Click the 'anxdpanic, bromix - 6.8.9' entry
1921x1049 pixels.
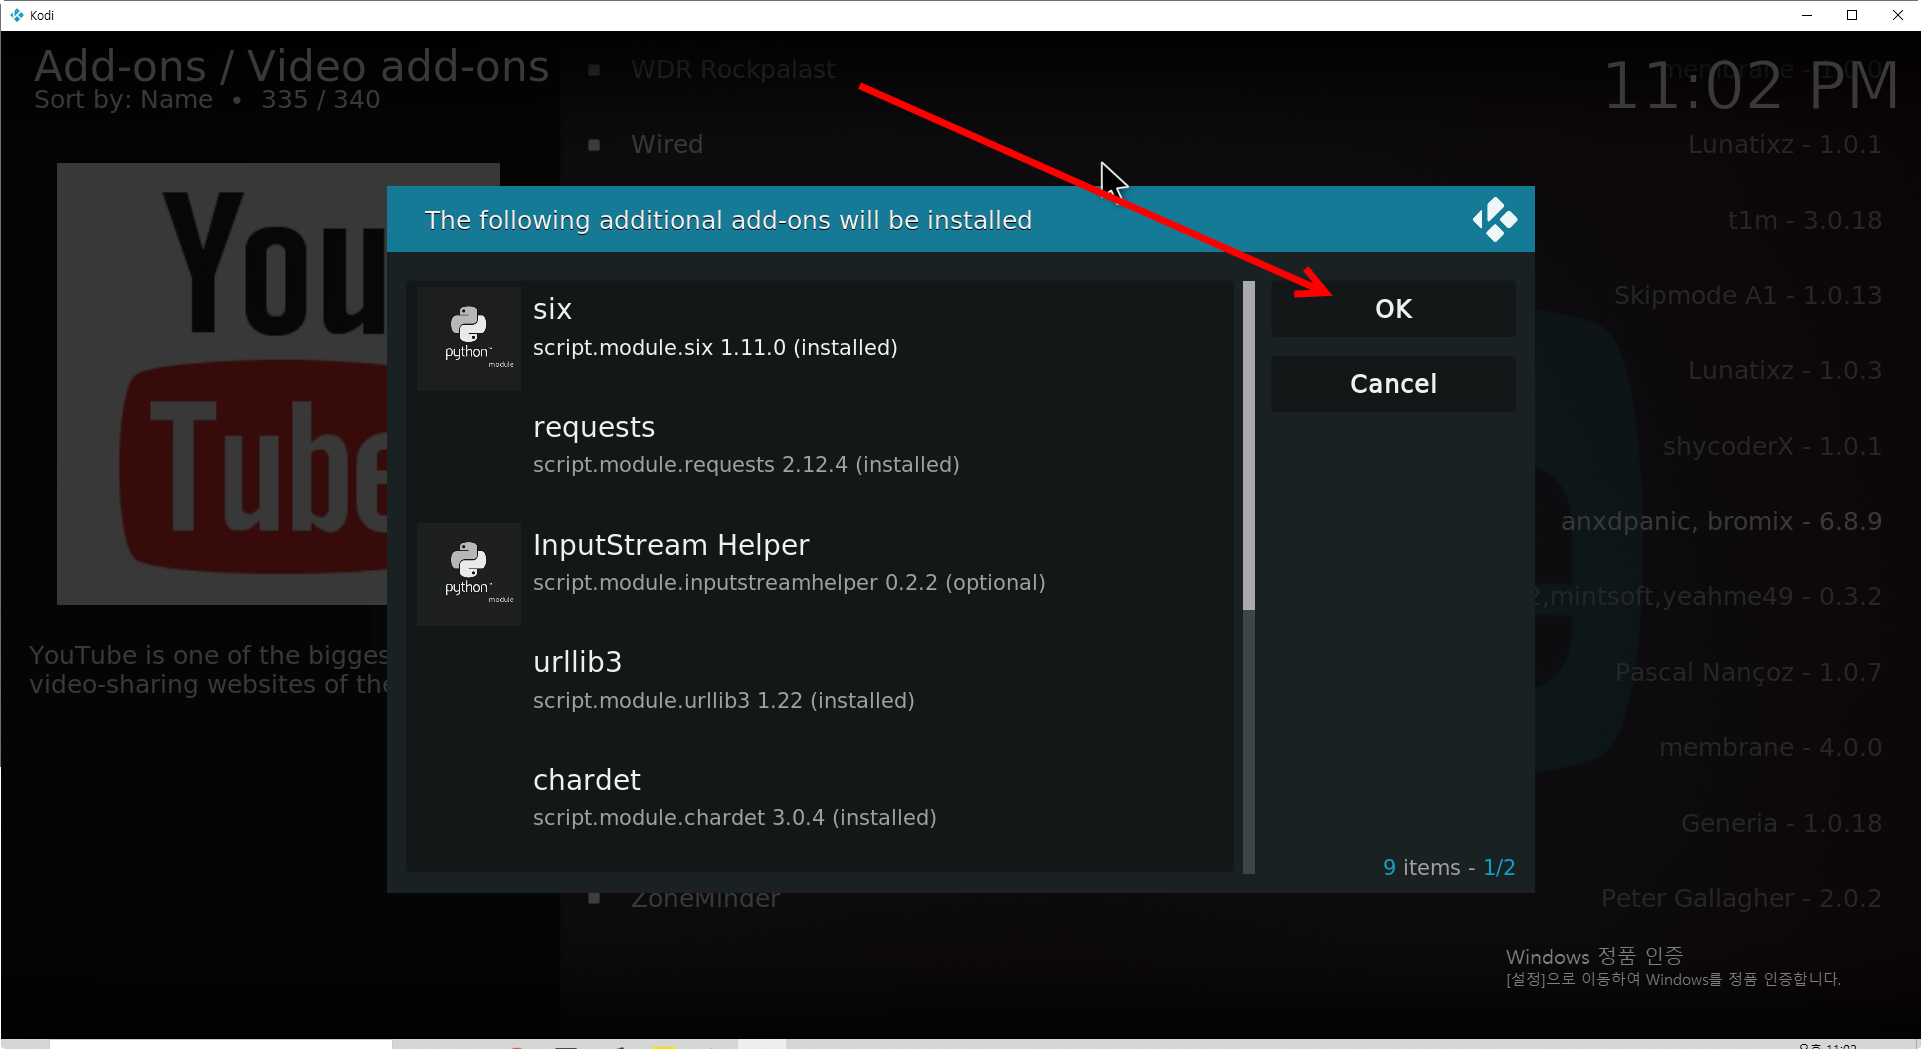1721,522
